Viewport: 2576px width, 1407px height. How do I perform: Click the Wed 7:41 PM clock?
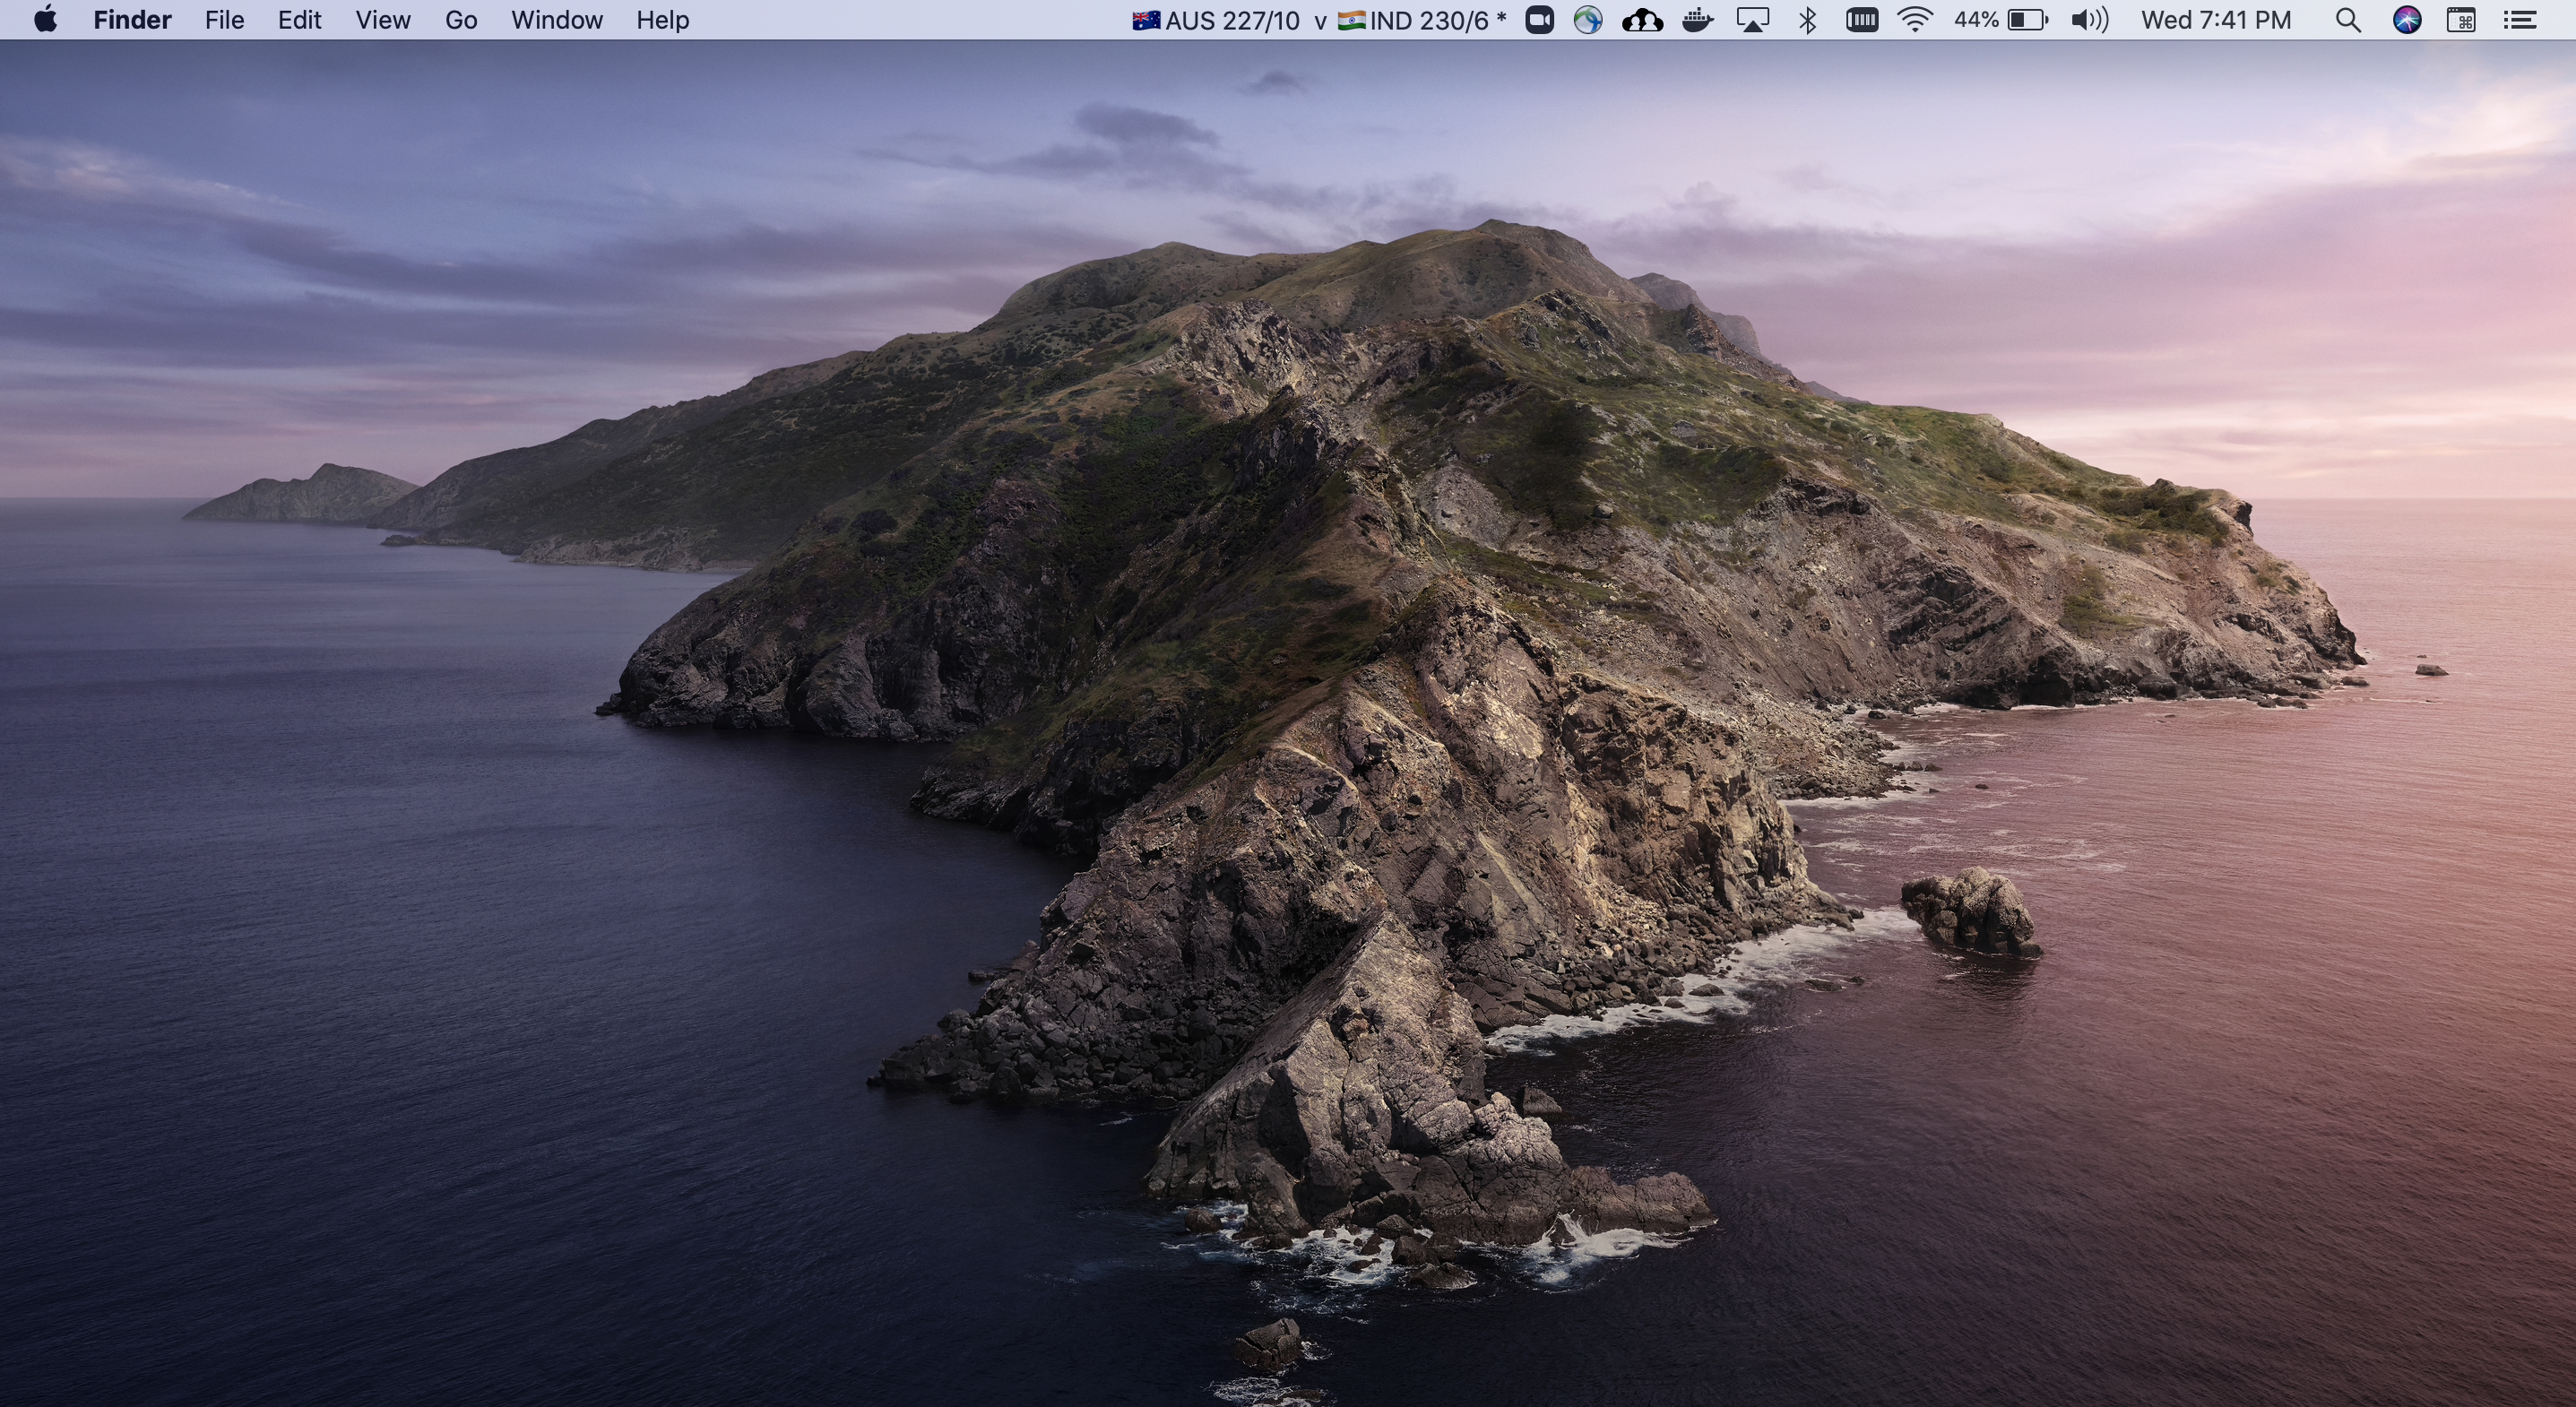(2215, 20)
